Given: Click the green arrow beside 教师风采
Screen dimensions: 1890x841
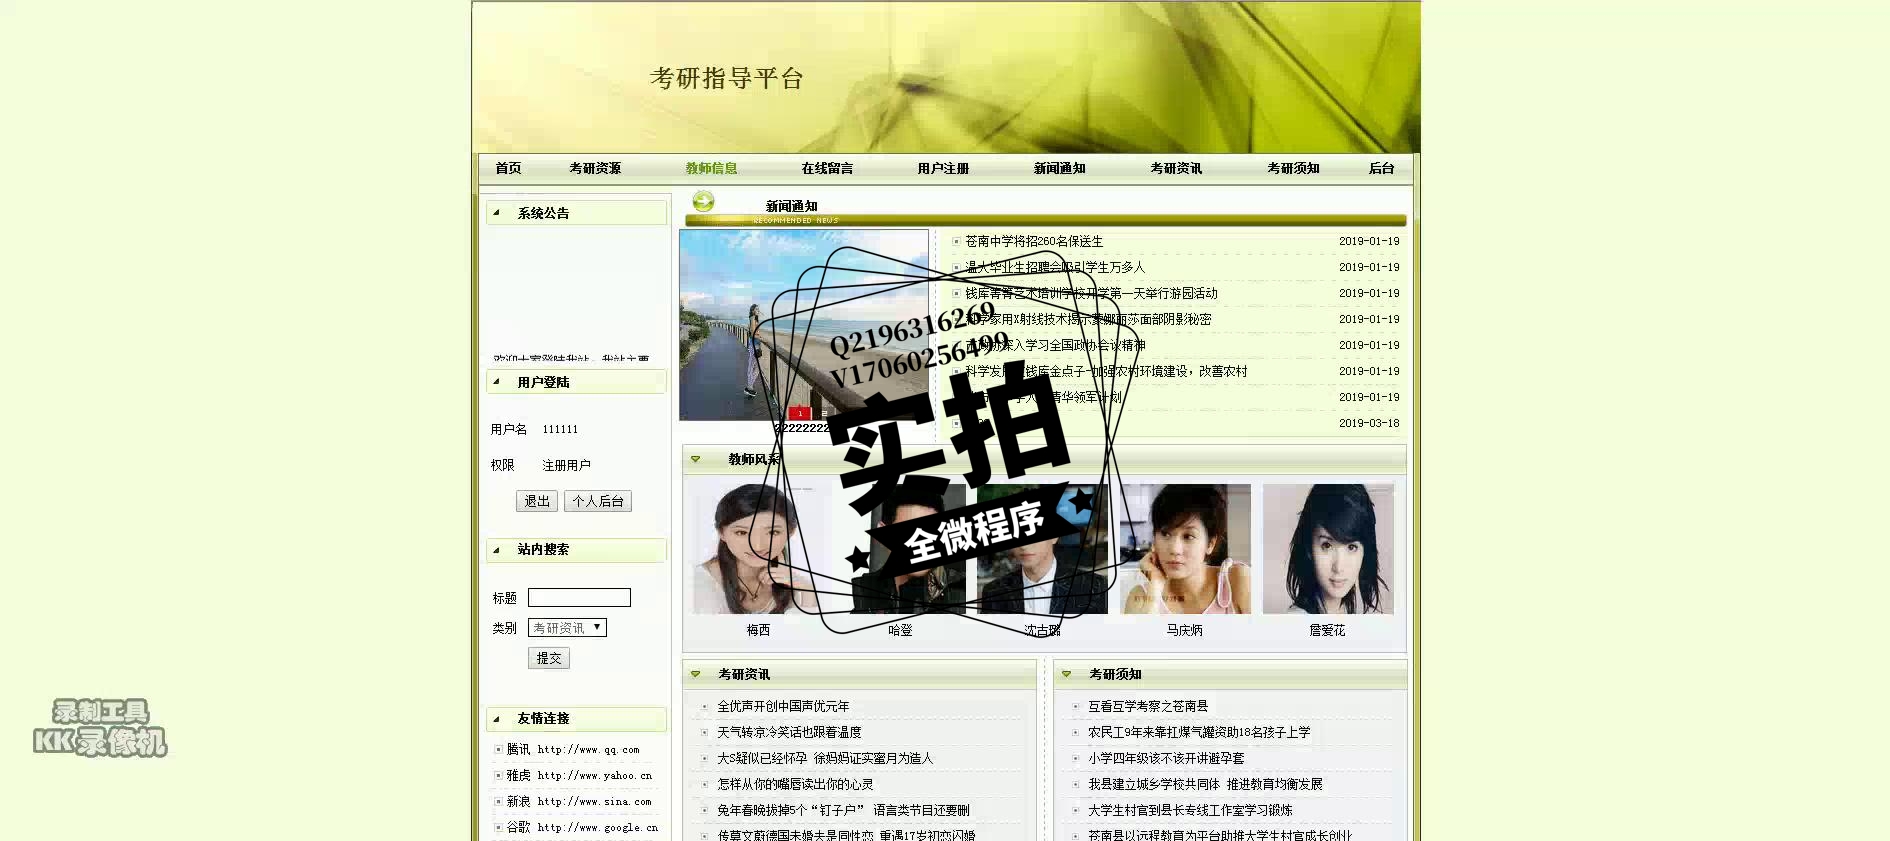Looking at the screenshot, I should 695,459.
